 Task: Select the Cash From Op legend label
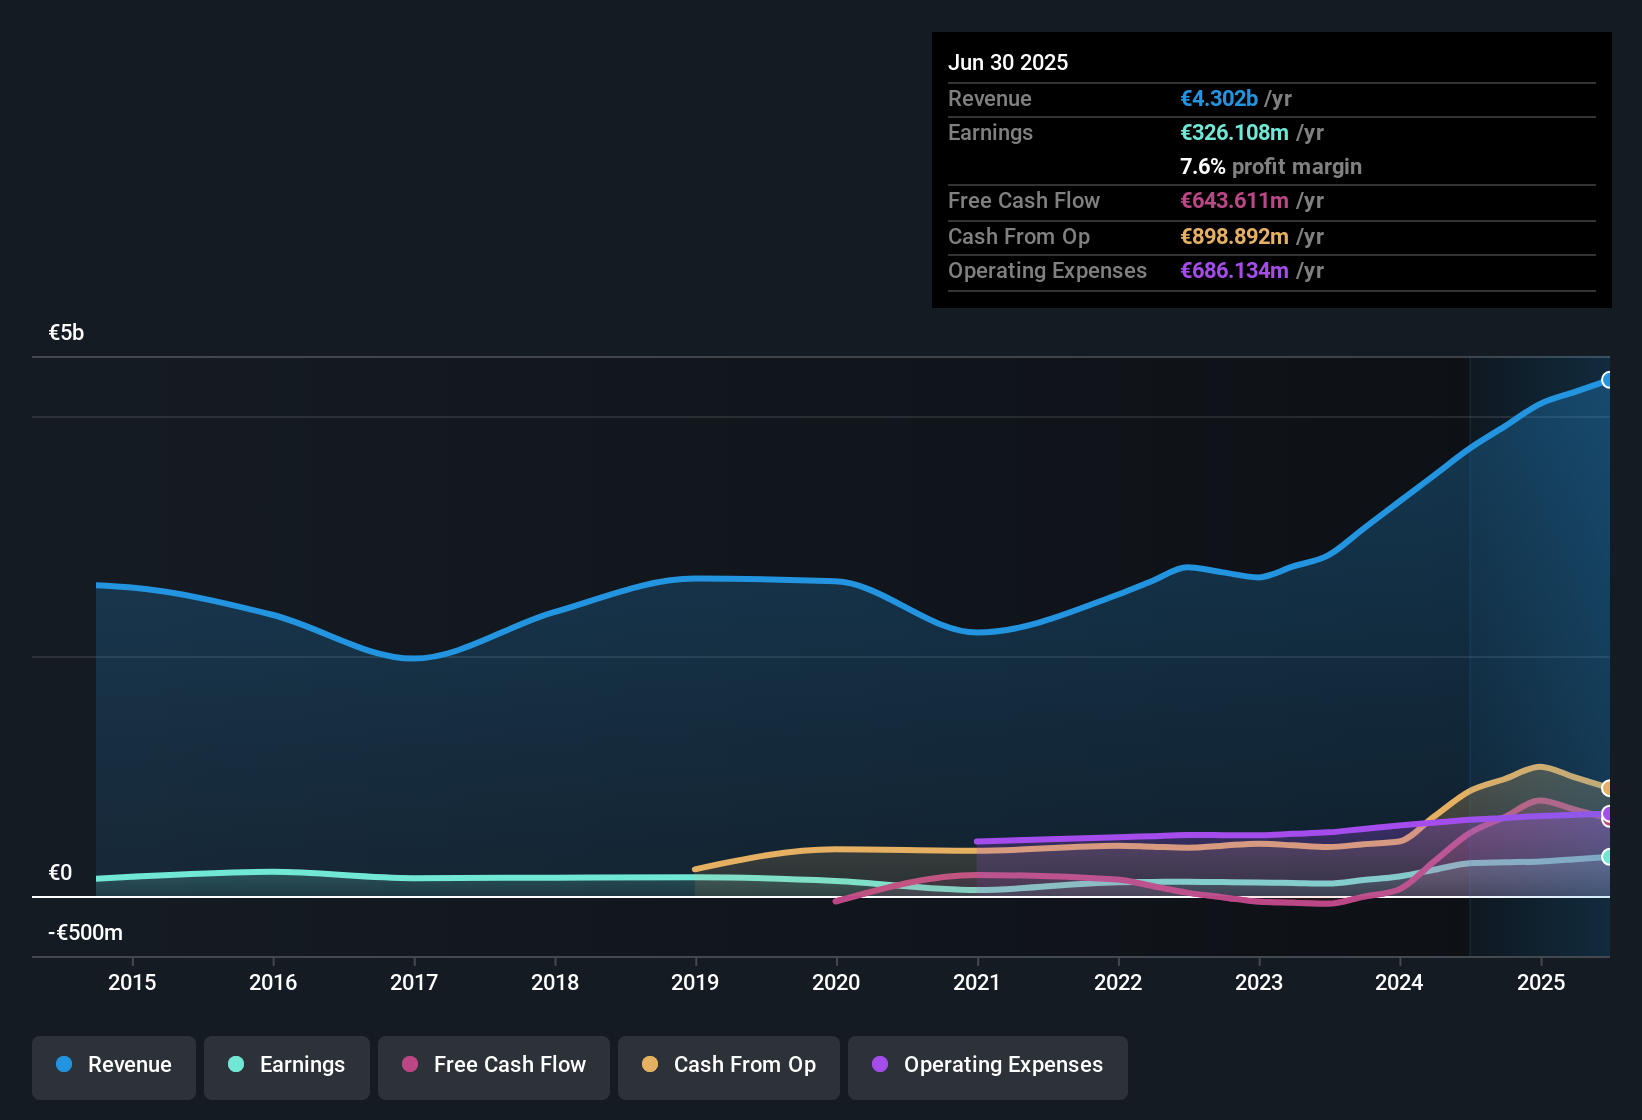[x=744, y=1065]
